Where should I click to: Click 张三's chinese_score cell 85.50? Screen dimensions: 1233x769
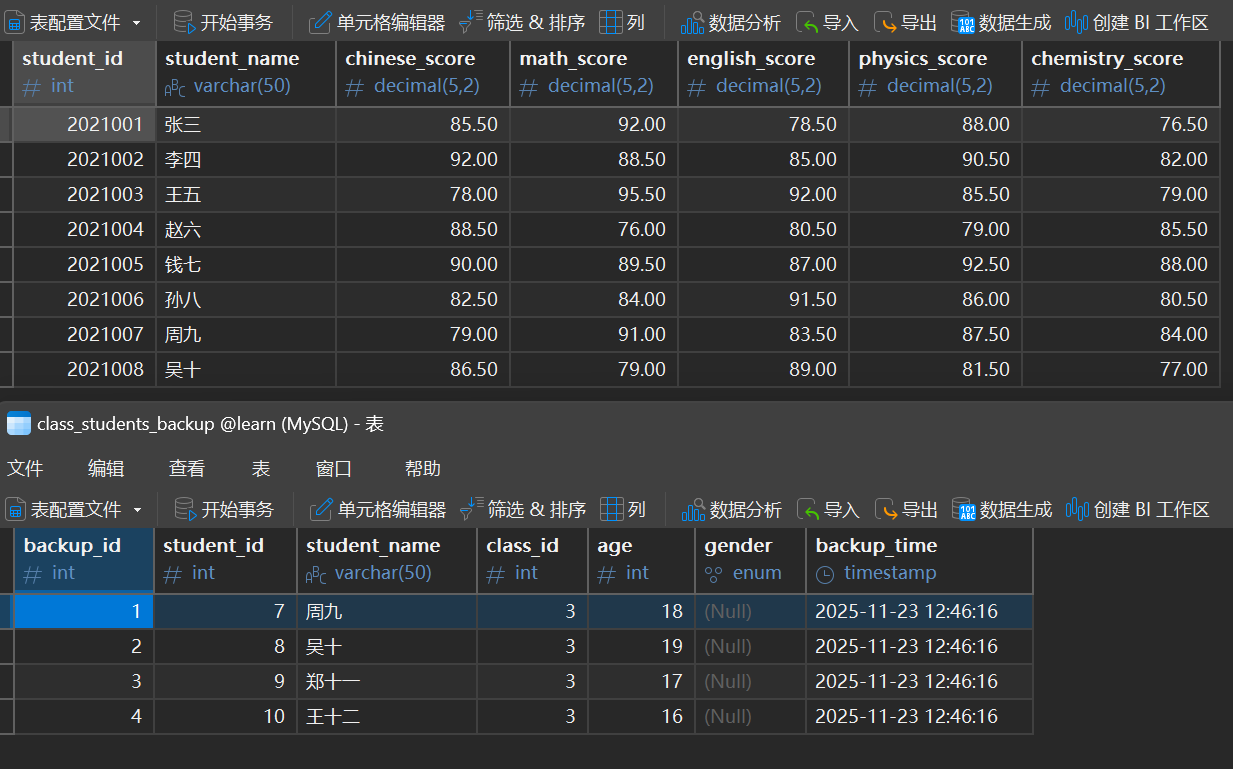point(423,125)
